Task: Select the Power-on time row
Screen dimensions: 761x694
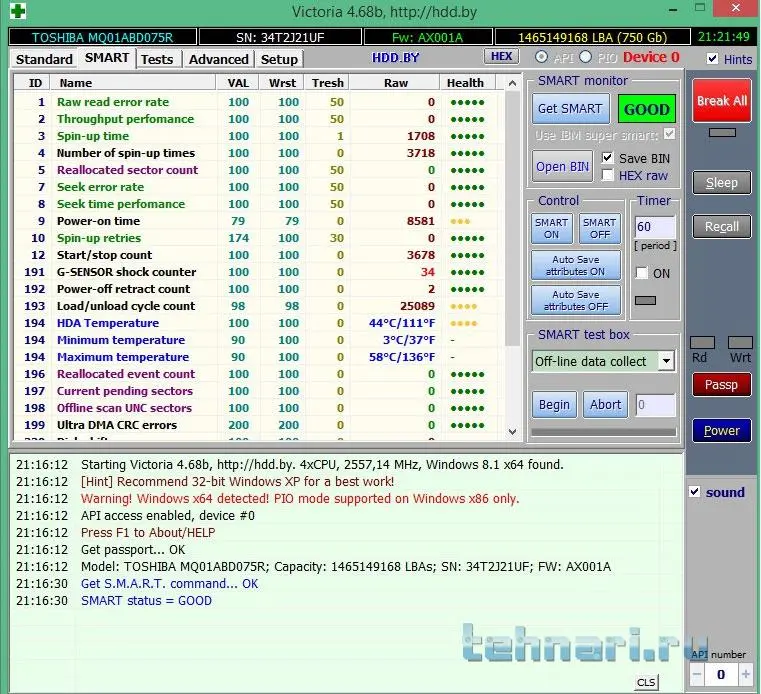Action: 259,221
